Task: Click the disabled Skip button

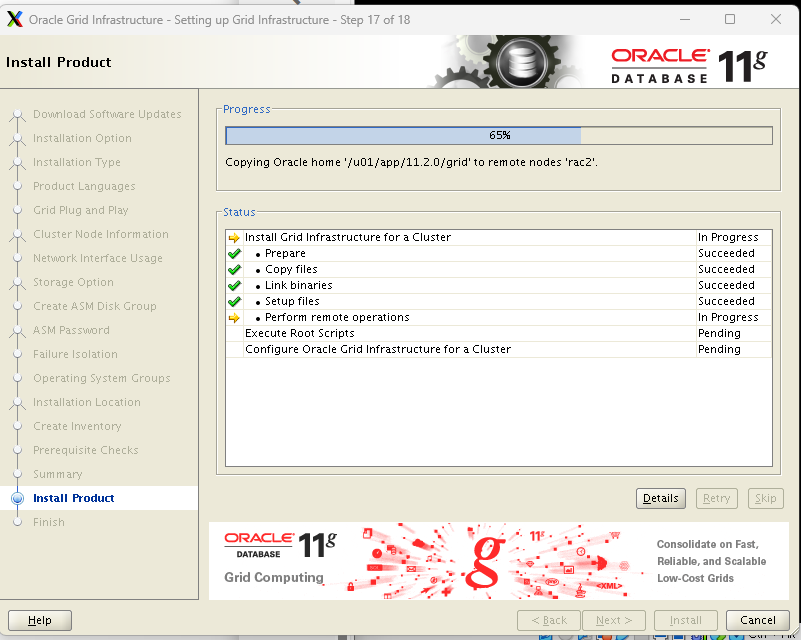Action: [x=765, y=498]
